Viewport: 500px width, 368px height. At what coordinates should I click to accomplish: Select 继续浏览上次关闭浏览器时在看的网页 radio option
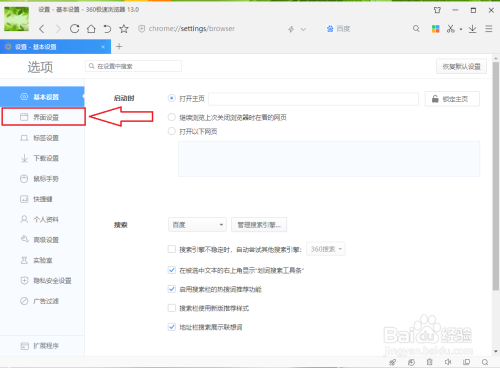pos(171,117)
